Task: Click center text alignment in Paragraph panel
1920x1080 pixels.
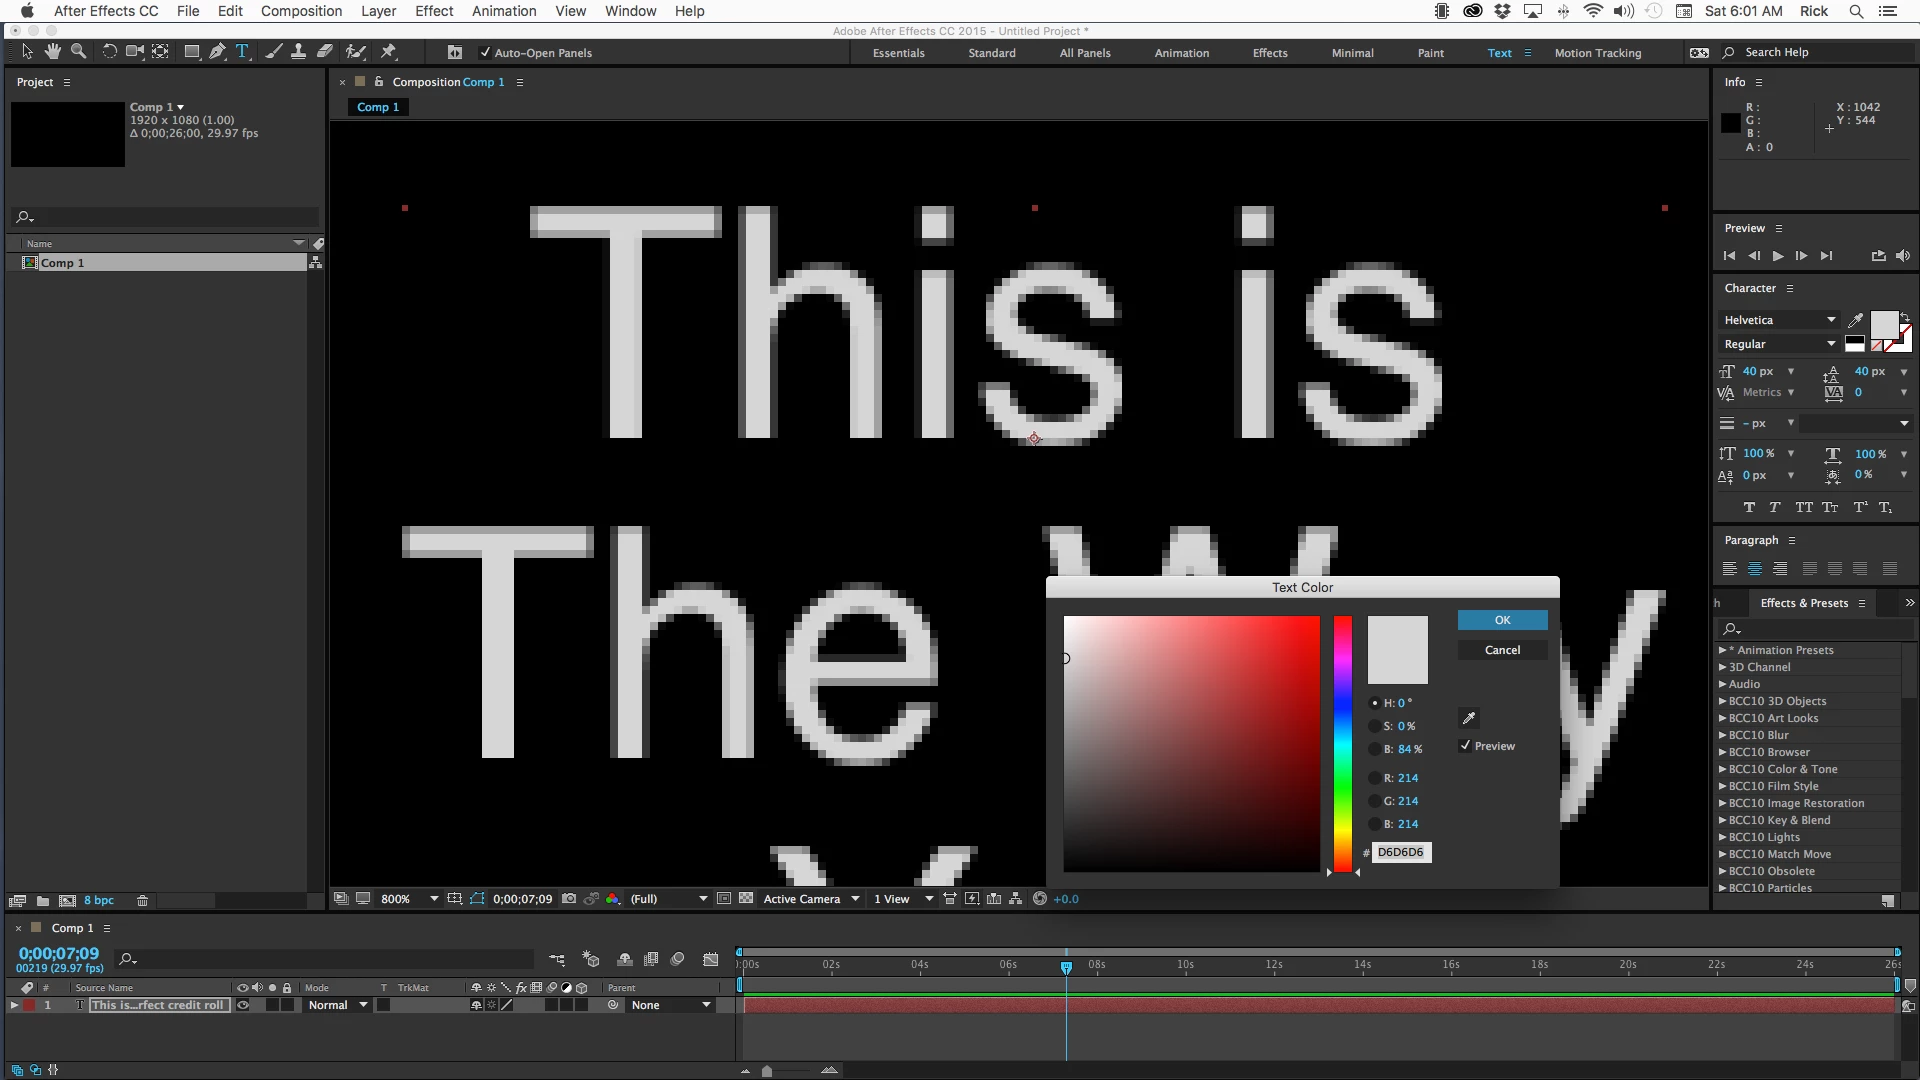Action: tap(1755, 569)
